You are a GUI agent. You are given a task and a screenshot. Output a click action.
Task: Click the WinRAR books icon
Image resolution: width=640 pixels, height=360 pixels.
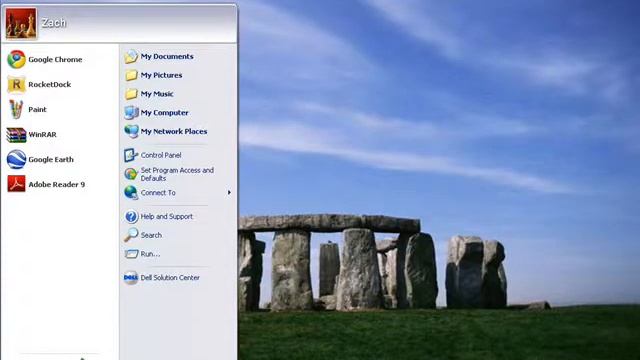(16, 135)
